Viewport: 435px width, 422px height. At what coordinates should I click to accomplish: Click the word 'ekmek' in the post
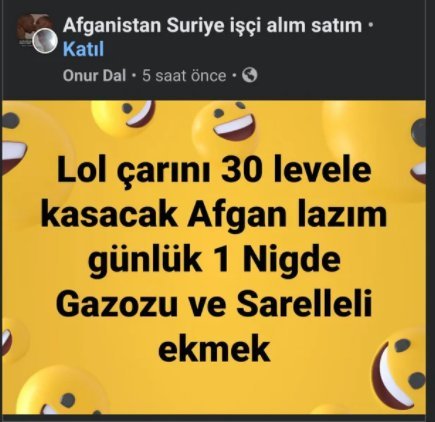coord(214,350)
